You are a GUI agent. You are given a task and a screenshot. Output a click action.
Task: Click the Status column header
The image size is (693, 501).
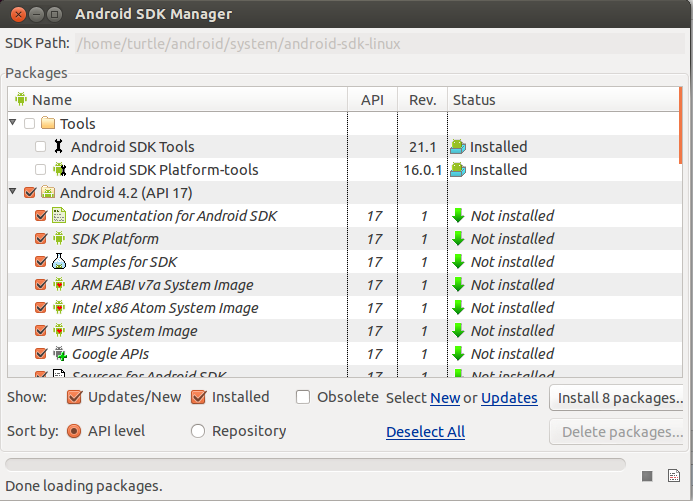[474, 100]
